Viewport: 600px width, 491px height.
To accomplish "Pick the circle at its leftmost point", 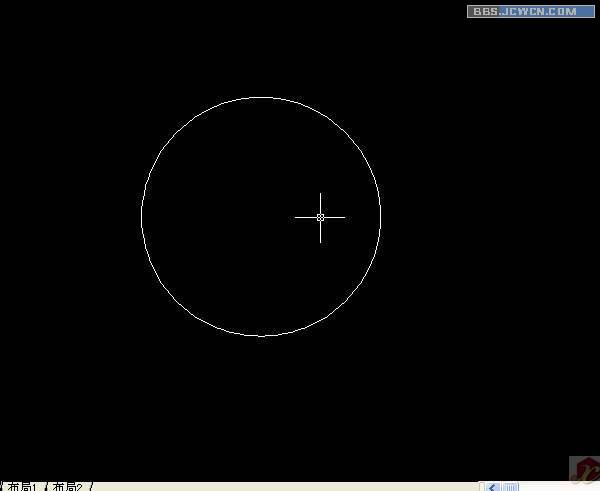I will (x=141, y=216).
